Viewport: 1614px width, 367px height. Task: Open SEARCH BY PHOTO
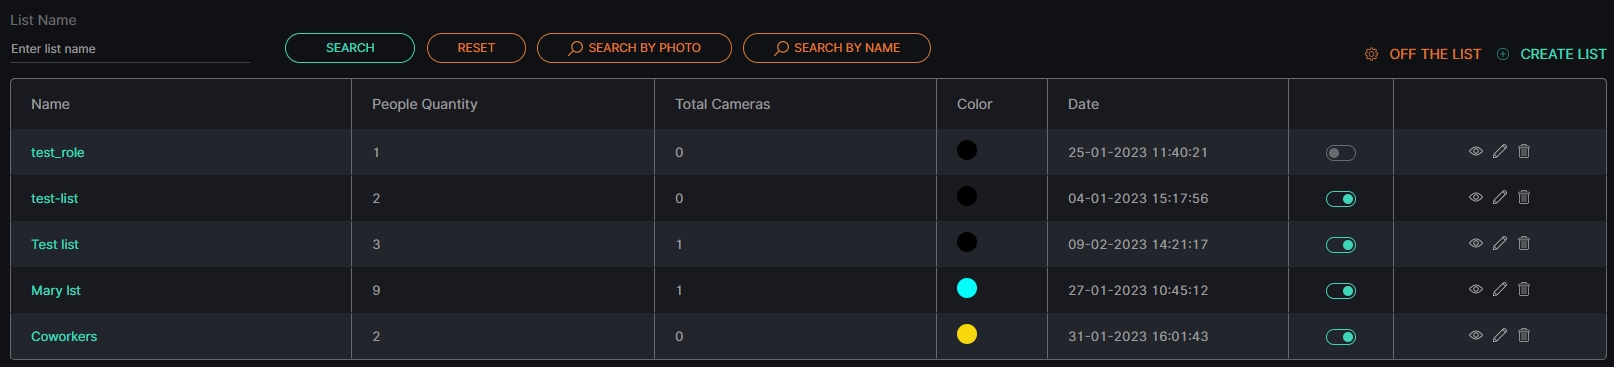634,48
